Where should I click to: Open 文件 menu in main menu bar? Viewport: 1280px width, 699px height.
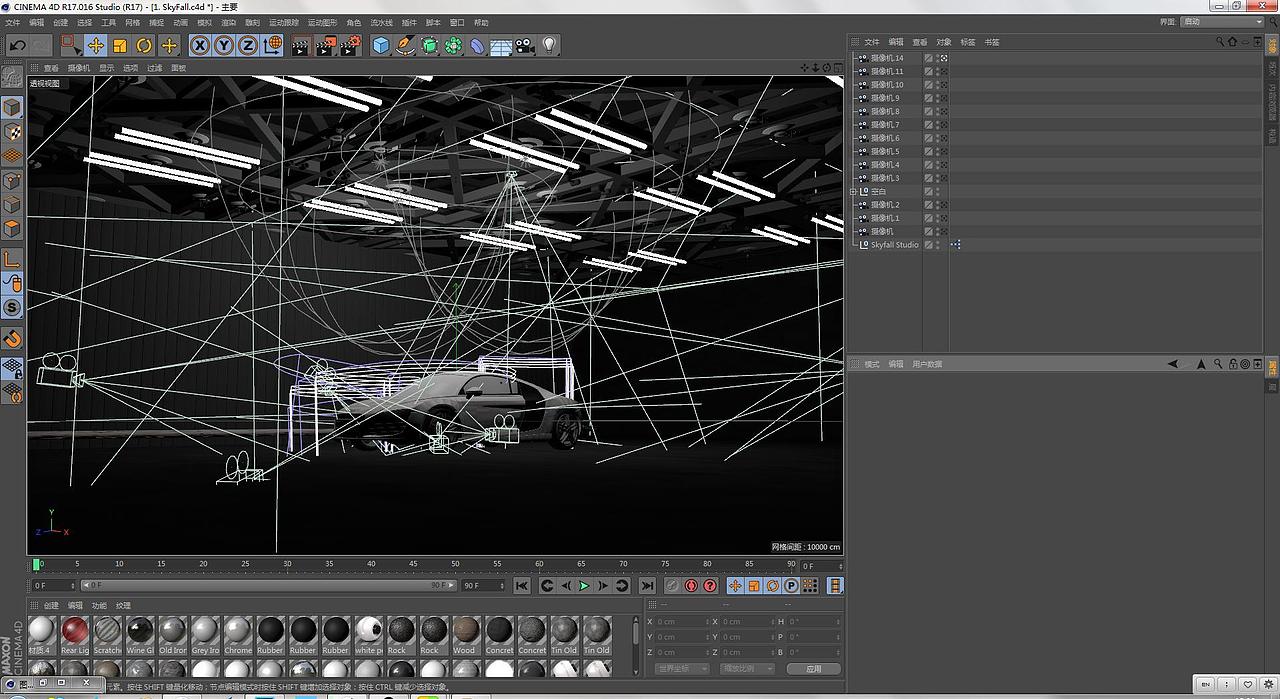12,22
